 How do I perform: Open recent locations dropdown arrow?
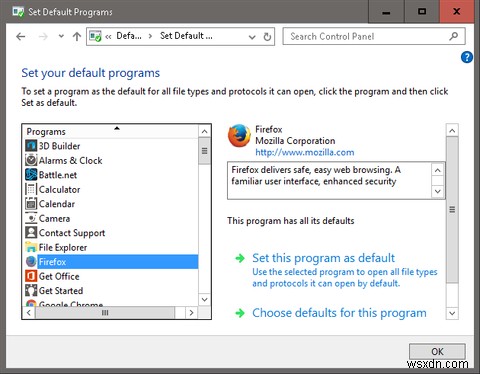tap(61, 36)
